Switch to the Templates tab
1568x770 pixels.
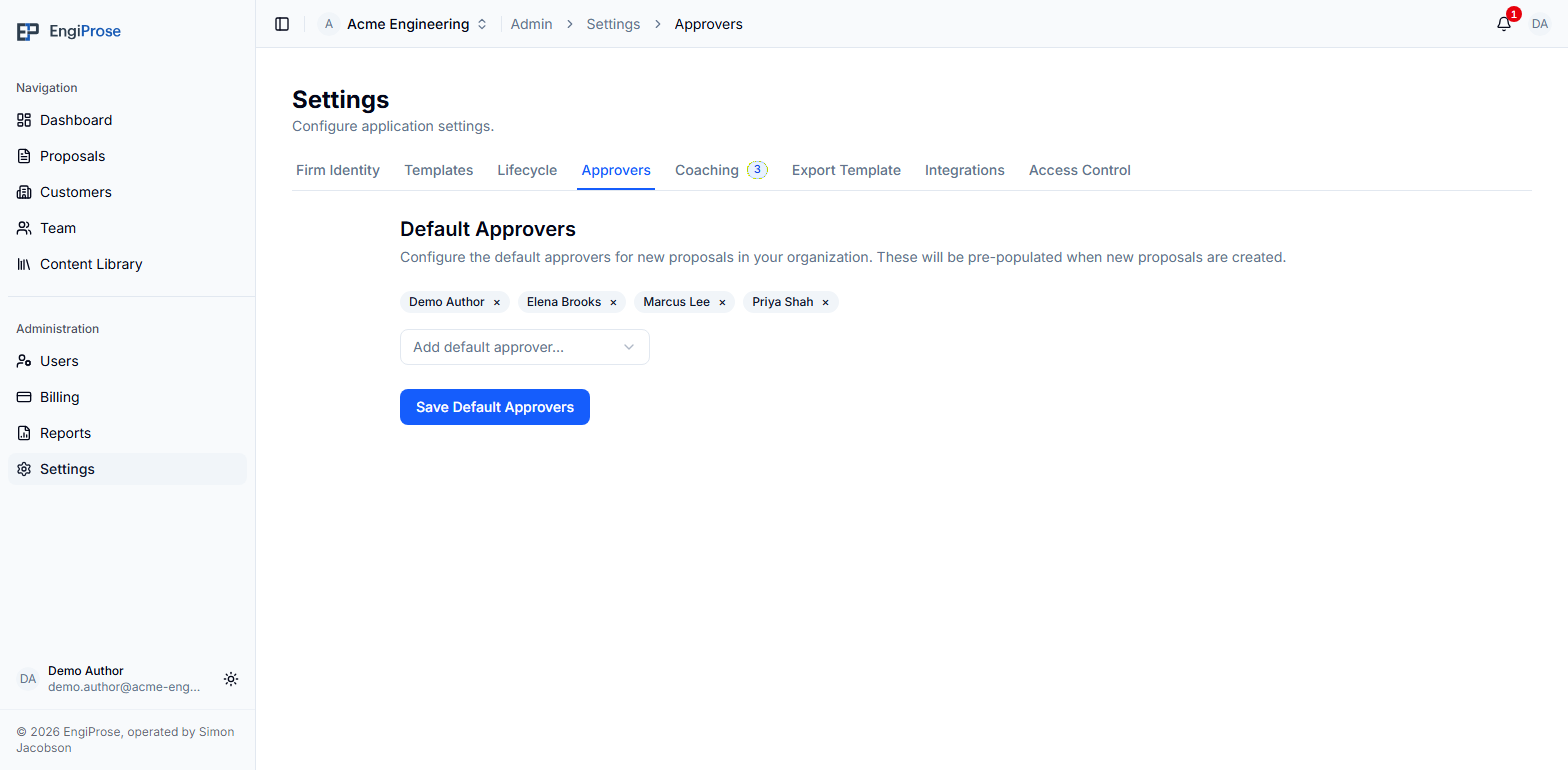click(439, 170)
